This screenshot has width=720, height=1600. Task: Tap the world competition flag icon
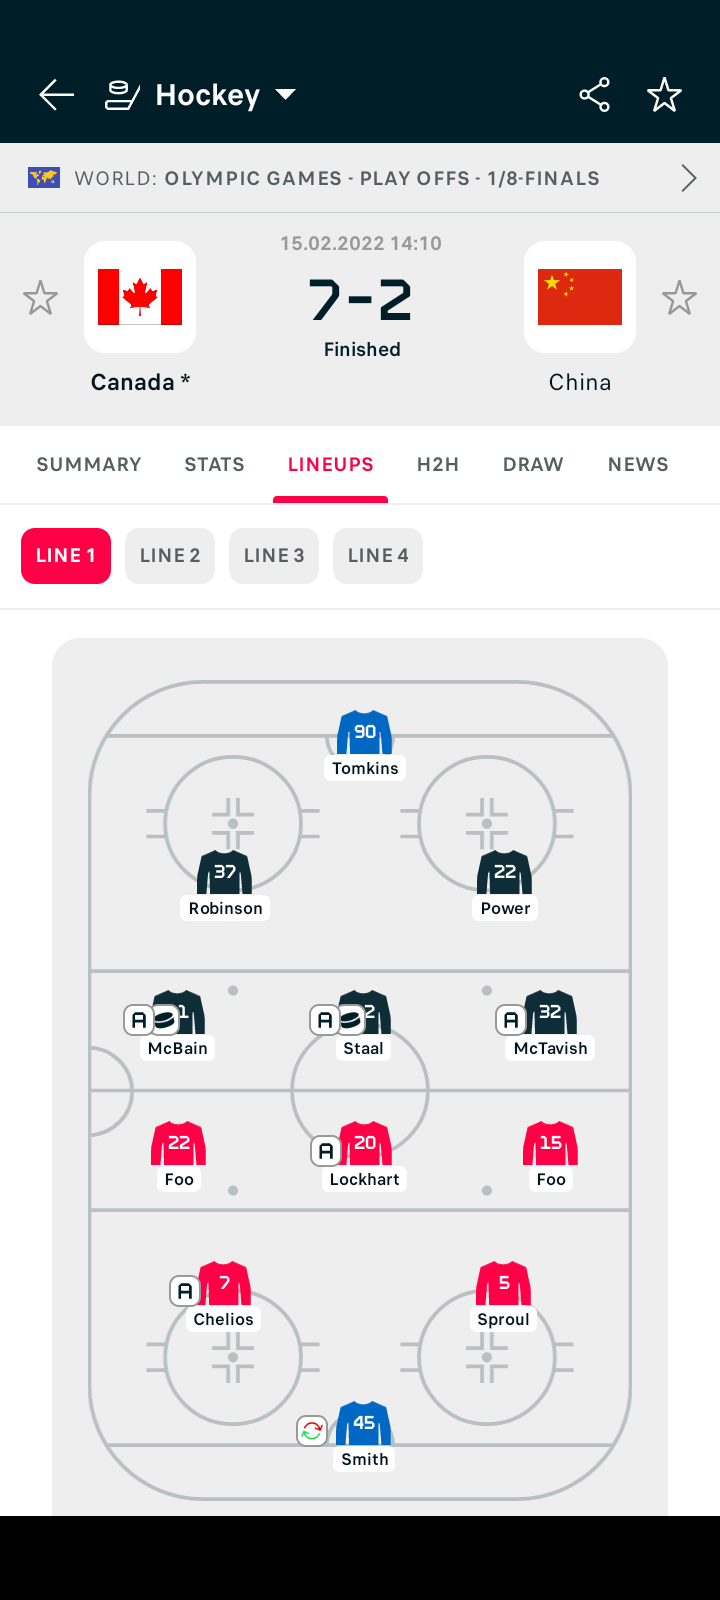tap(44, 178)
